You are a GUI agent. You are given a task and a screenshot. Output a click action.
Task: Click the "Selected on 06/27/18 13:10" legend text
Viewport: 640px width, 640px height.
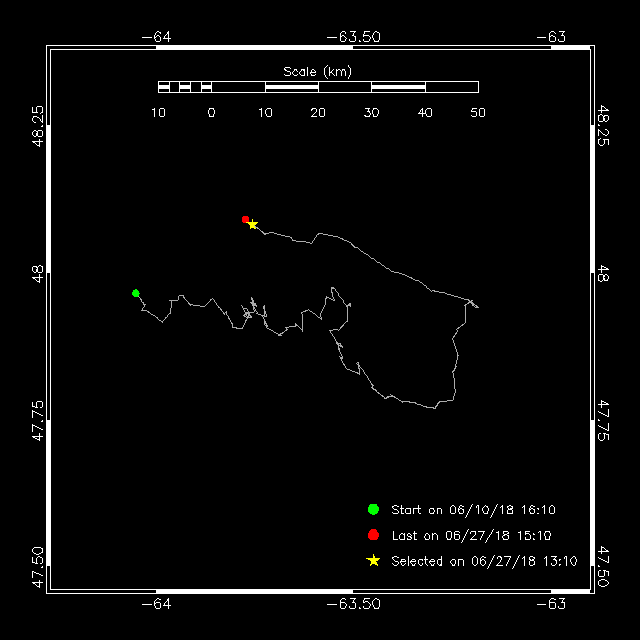484,562
